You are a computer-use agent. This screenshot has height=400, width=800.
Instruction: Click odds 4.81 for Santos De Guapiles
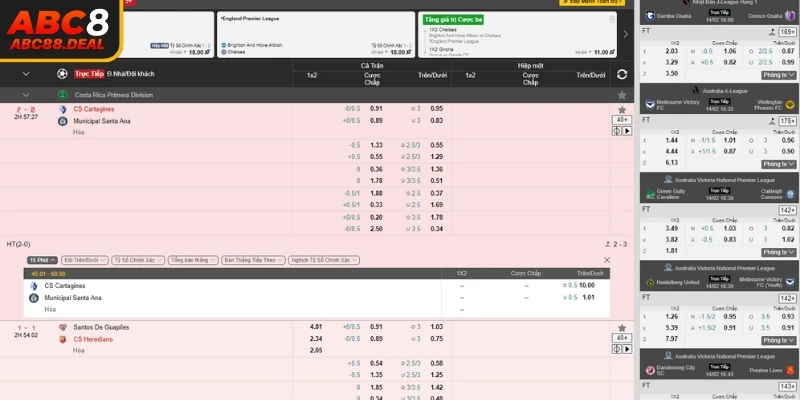[x=316, y=327]
